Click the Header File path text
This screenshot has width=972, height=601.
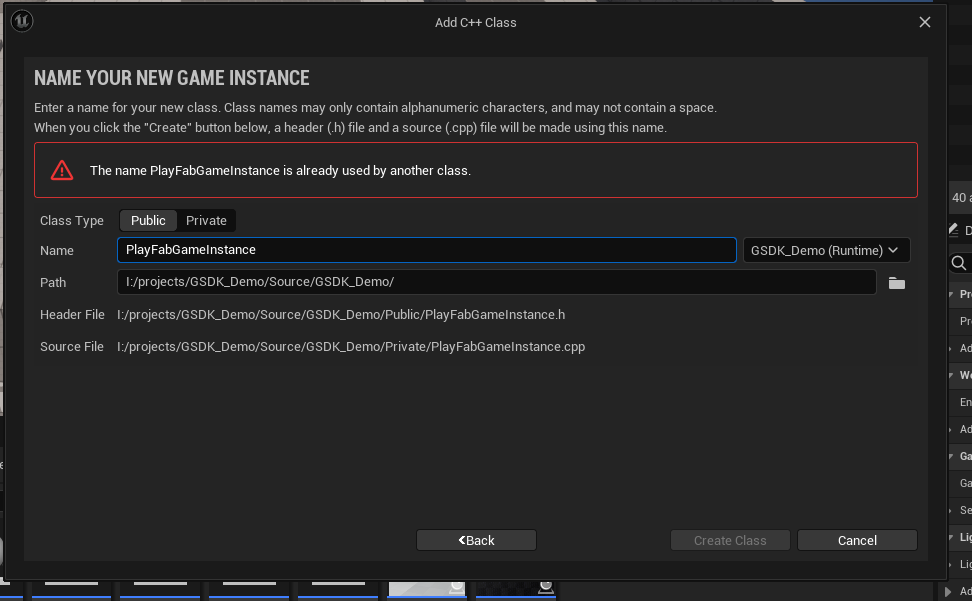pos(341,315)
